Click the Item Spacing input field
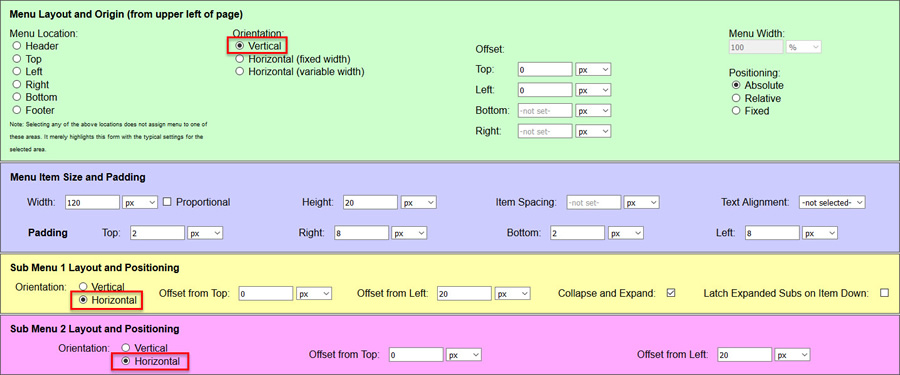 point(593,202)
